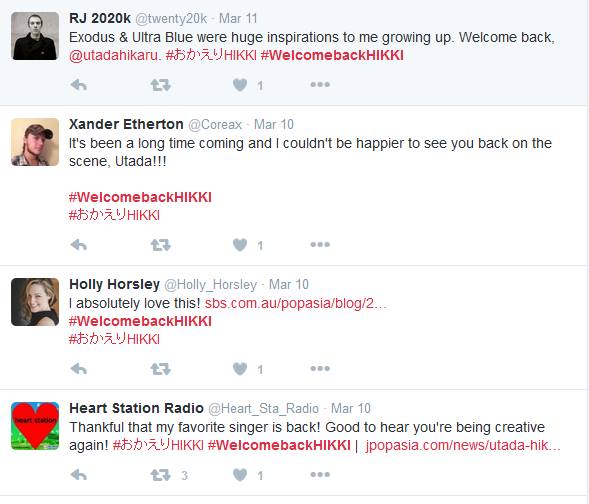This screenshot has width=589, height=504.
Task: Retweet Holly Horsley's tweet
Action: [160, 369]
